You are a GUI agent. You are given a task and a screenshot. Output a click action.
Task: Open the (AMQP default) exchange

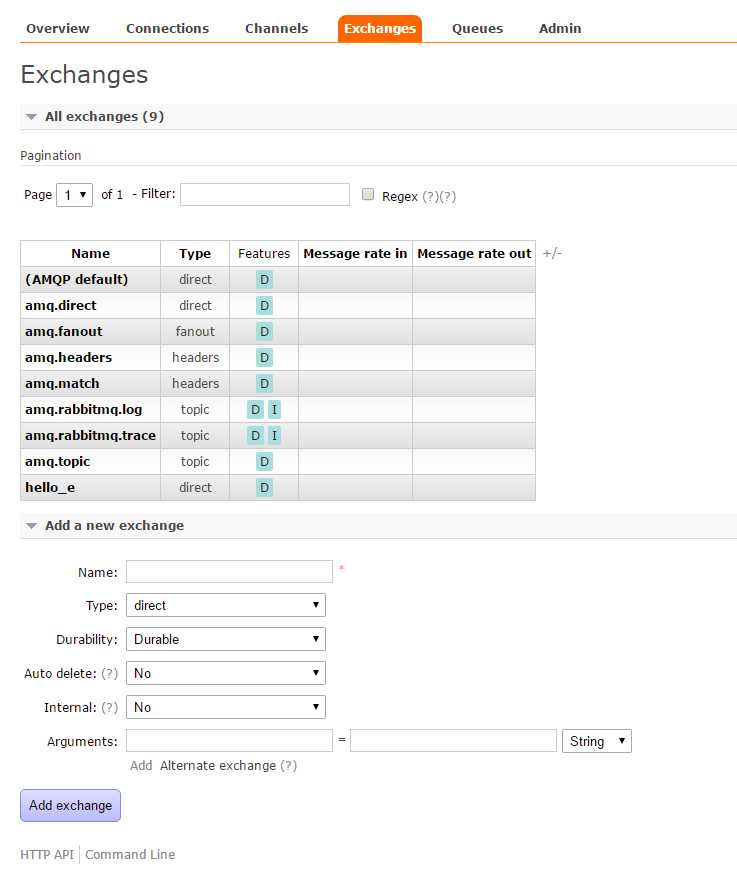[77, 279]
